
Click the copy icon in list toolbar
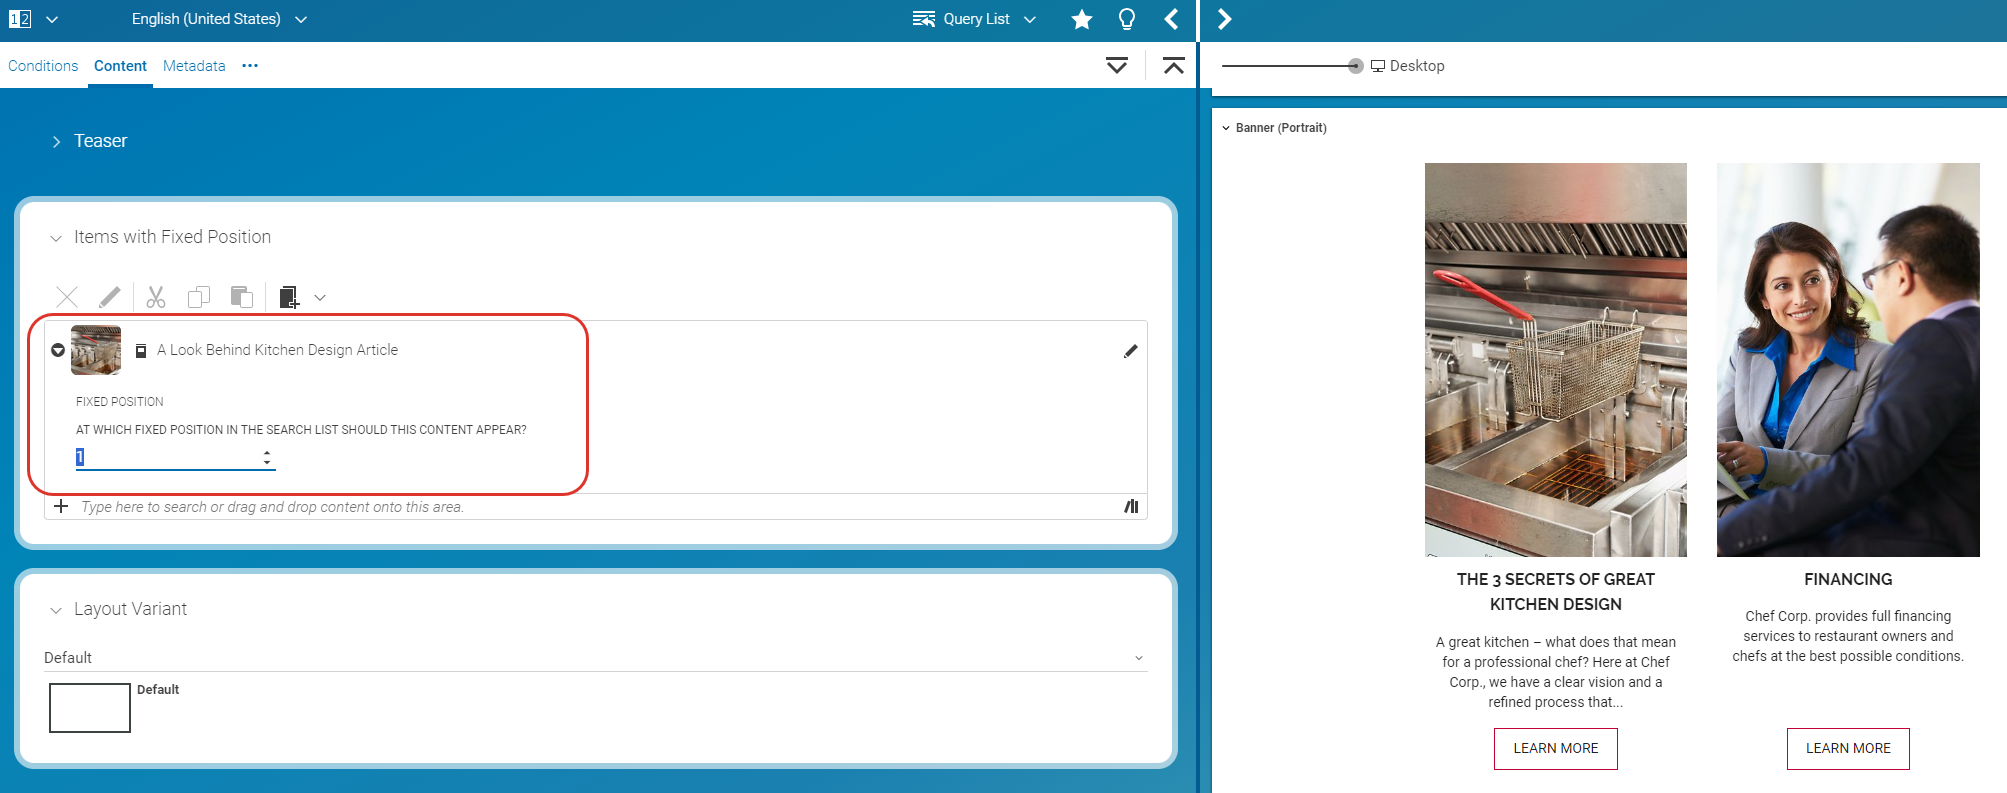pos(199,297)
